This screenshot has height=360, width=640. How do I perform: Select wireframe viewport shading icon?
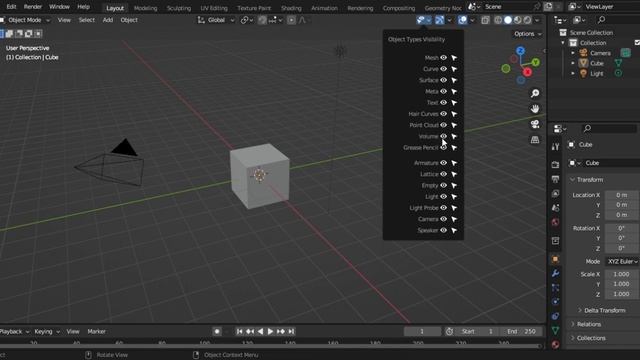tap(498, 20)
